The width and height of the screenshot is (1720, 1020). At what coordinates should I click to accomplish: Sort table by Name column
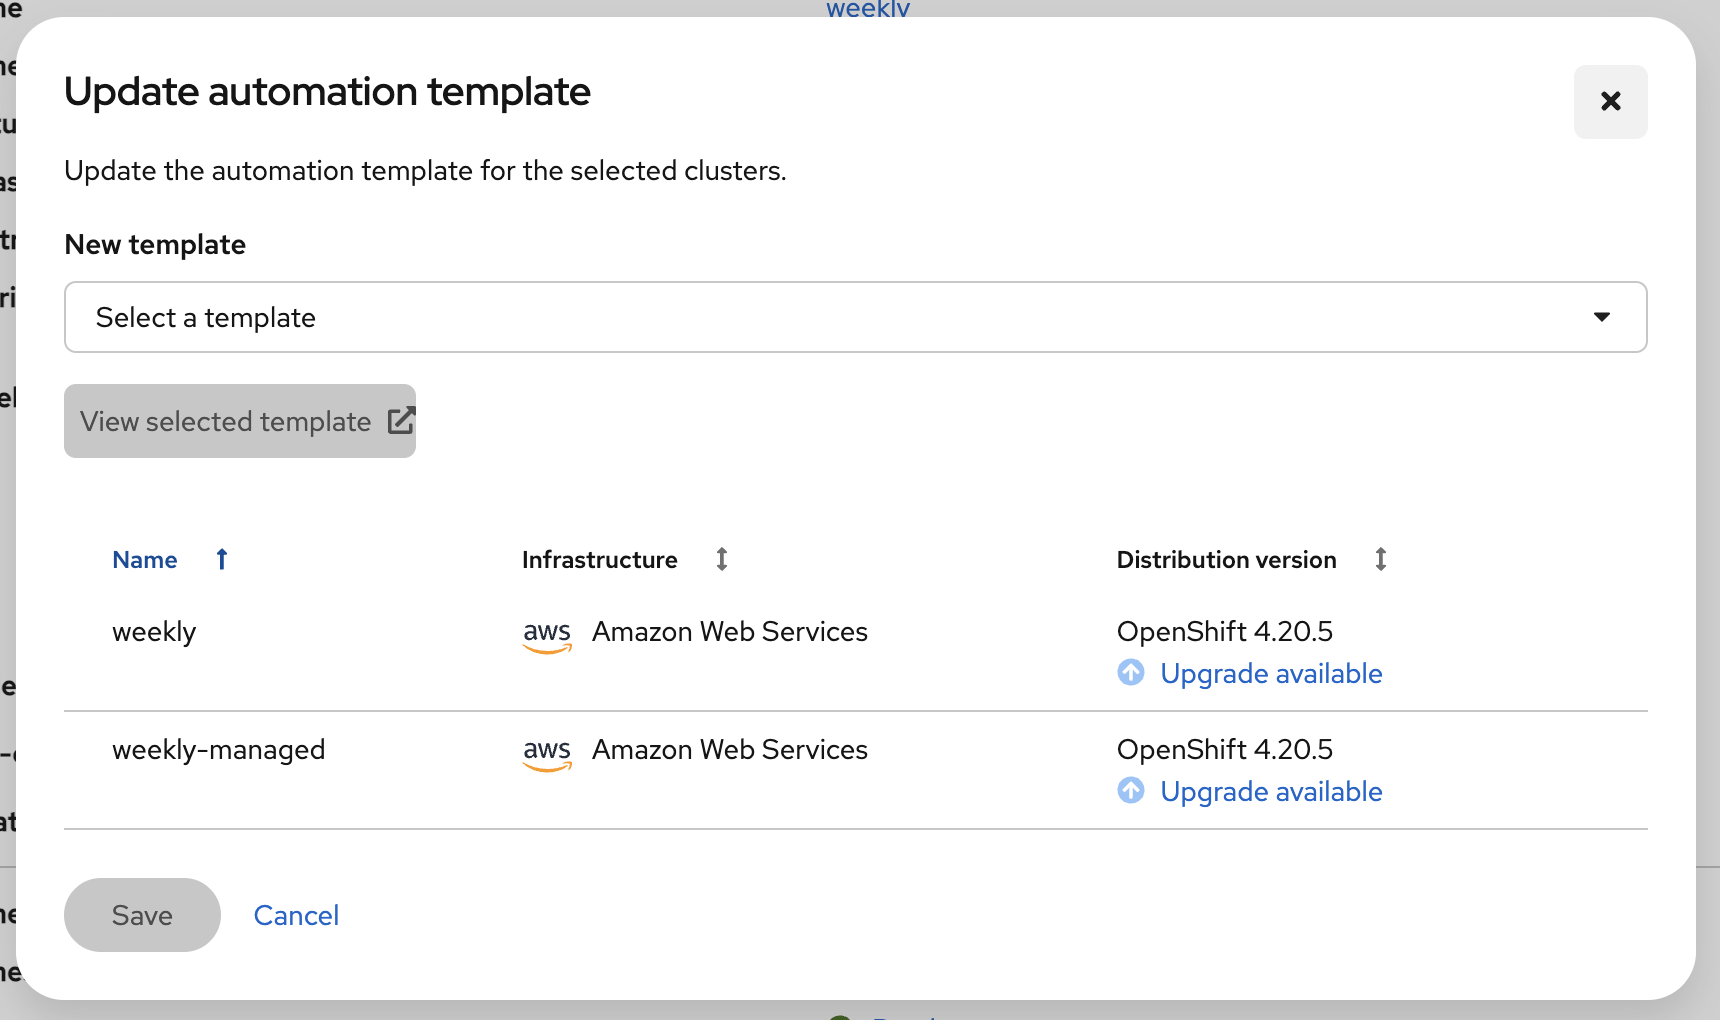[x=145, y=560]
